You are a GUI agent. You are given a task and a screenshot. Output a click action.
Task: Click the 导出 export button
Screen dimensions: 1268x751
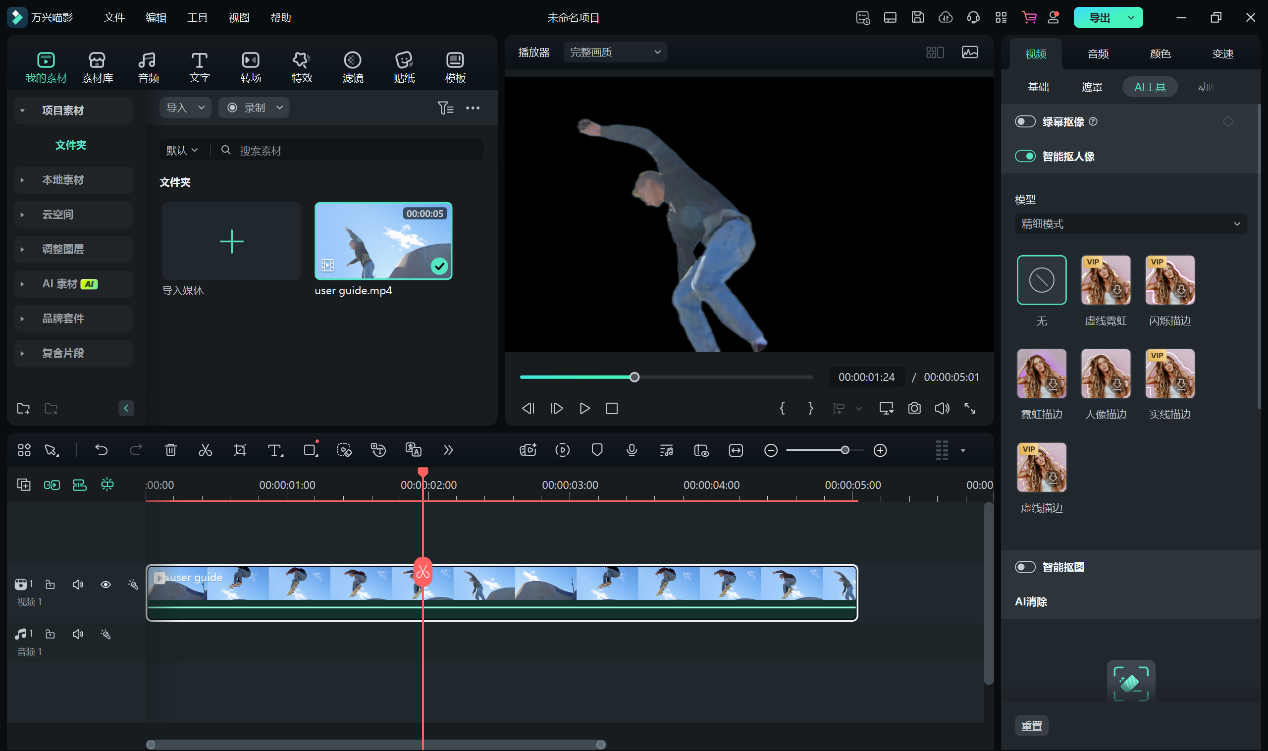[x=1099, y=18]
